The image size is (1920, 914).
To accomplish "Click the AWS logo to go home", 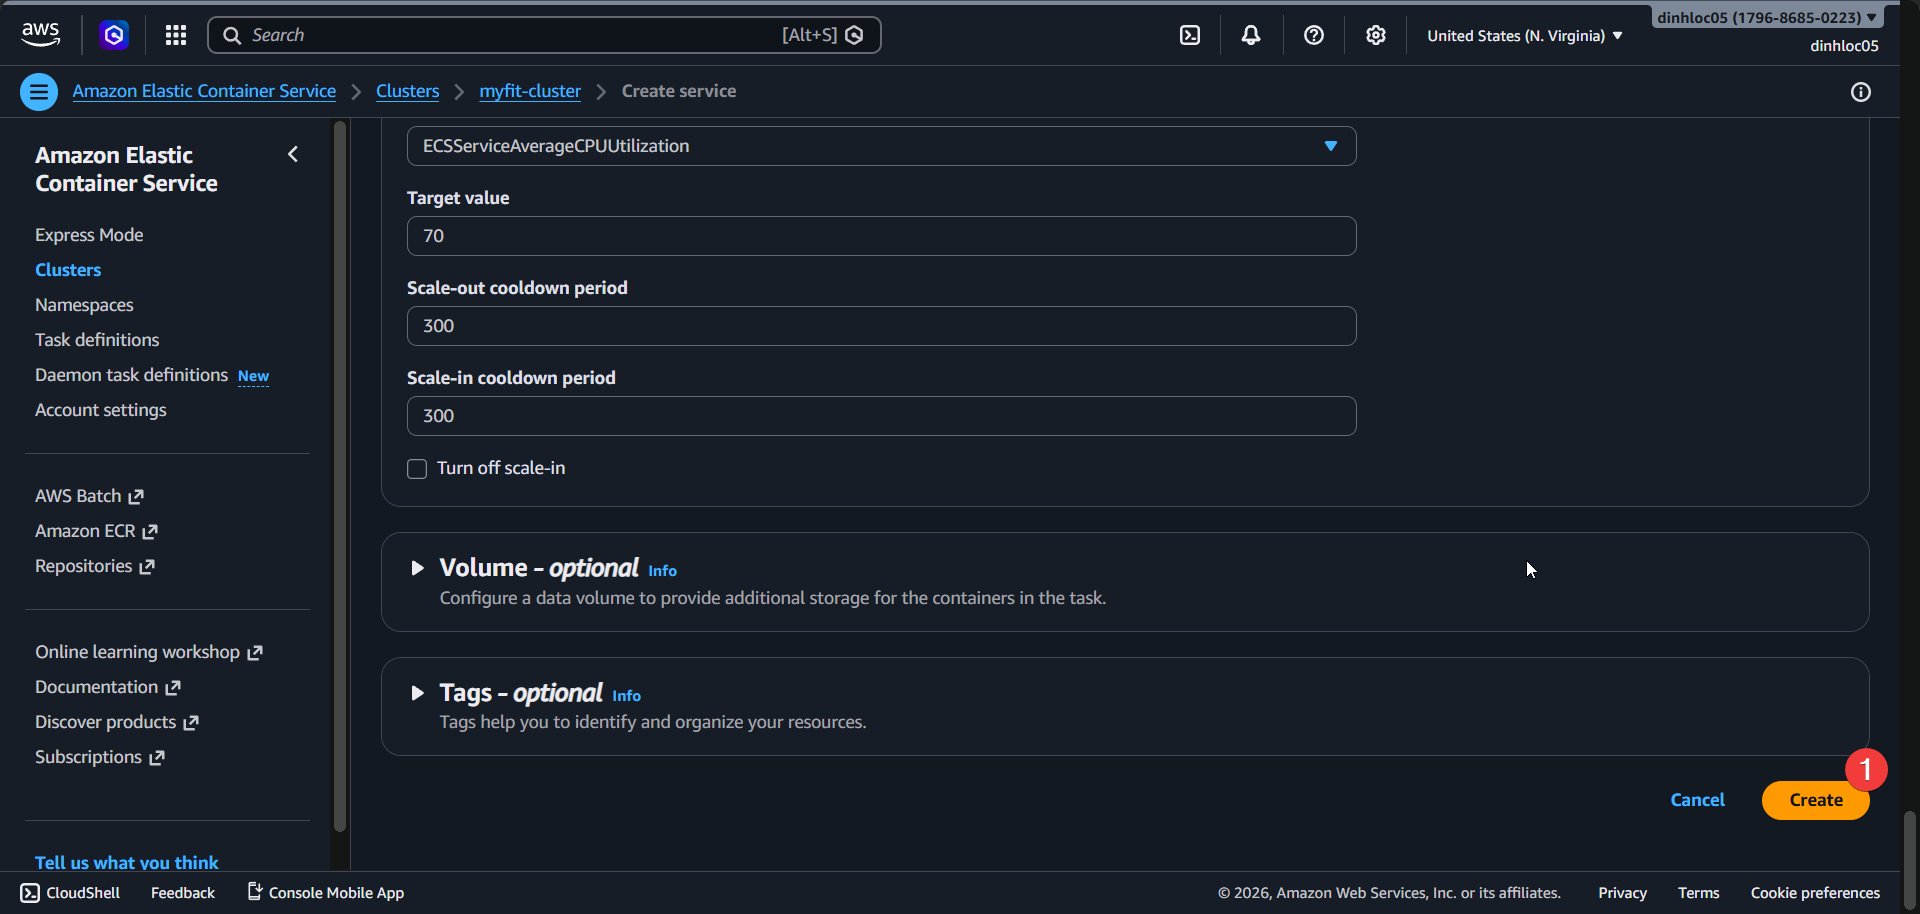I will click(x=40, y=33).
